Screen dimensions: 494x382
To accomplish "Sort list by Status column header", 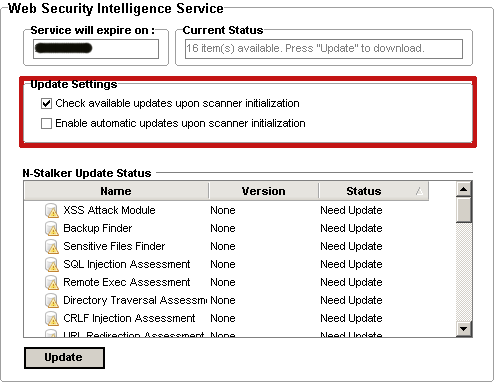I will (x=373, y=191).
